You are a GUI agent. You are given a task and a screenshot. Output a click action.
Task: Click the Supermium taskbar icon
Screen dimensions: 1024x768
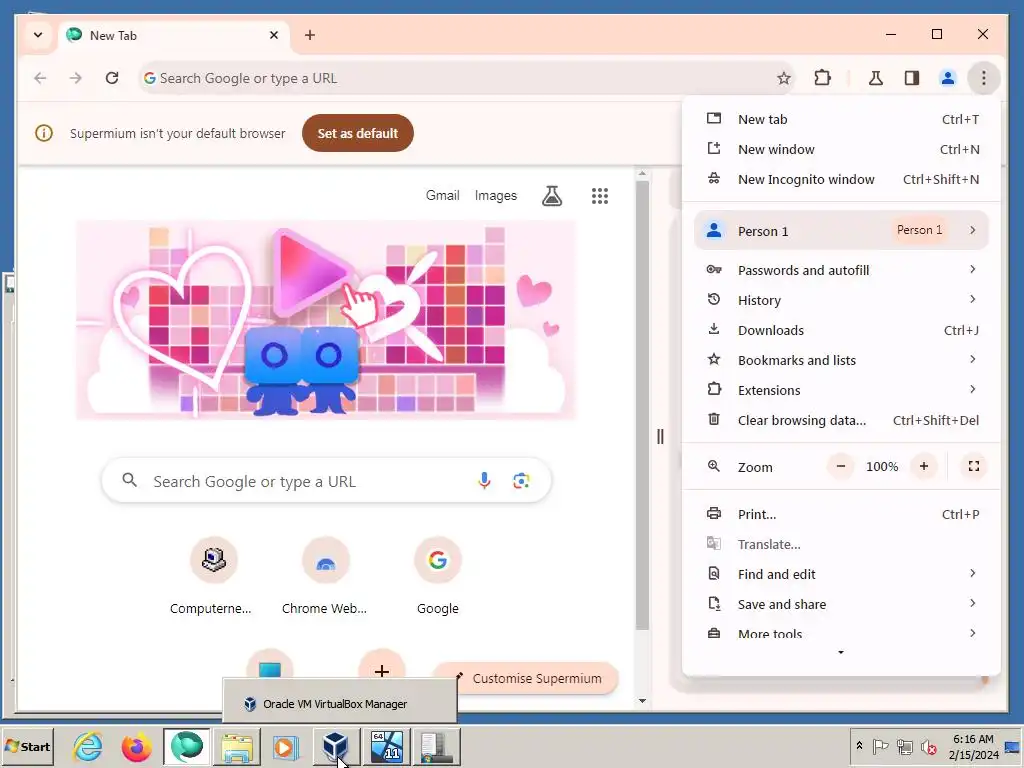point(187,746)
